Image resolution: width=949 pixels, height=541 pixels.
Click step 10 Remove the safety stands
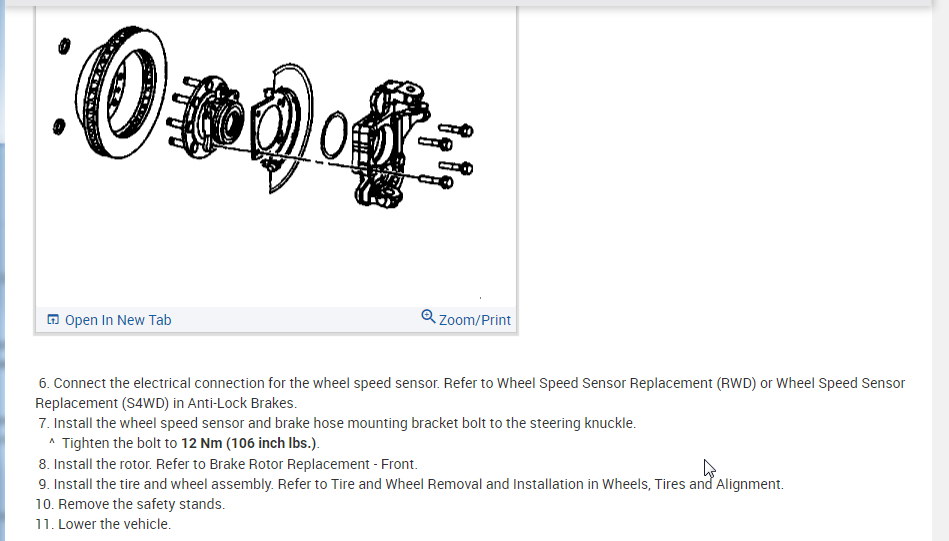[x=130, y=504]
